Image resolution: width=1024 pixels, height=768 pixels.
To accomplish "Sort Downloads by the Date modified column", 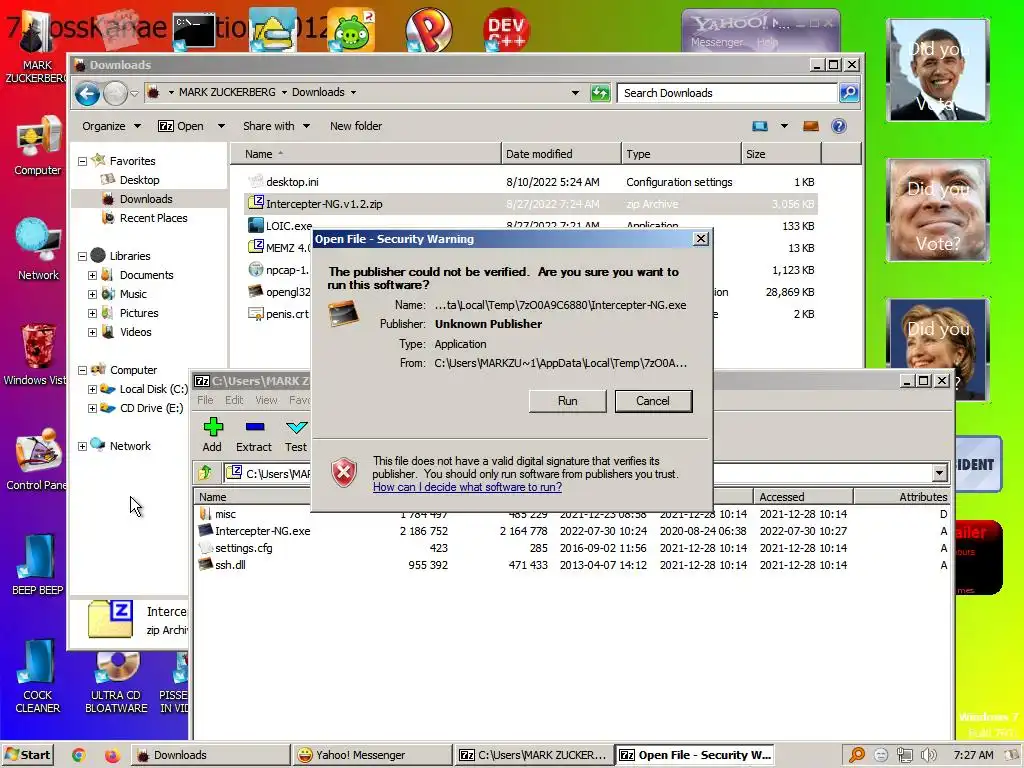I will [561, 154].
